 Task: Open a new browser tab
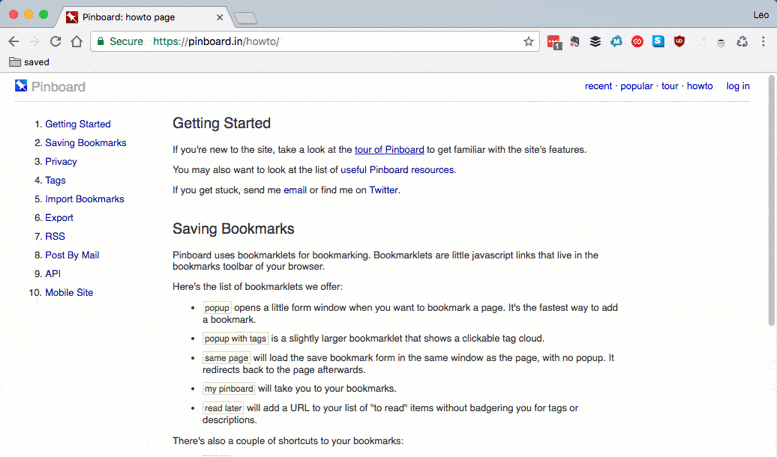[x=245, y=18]
